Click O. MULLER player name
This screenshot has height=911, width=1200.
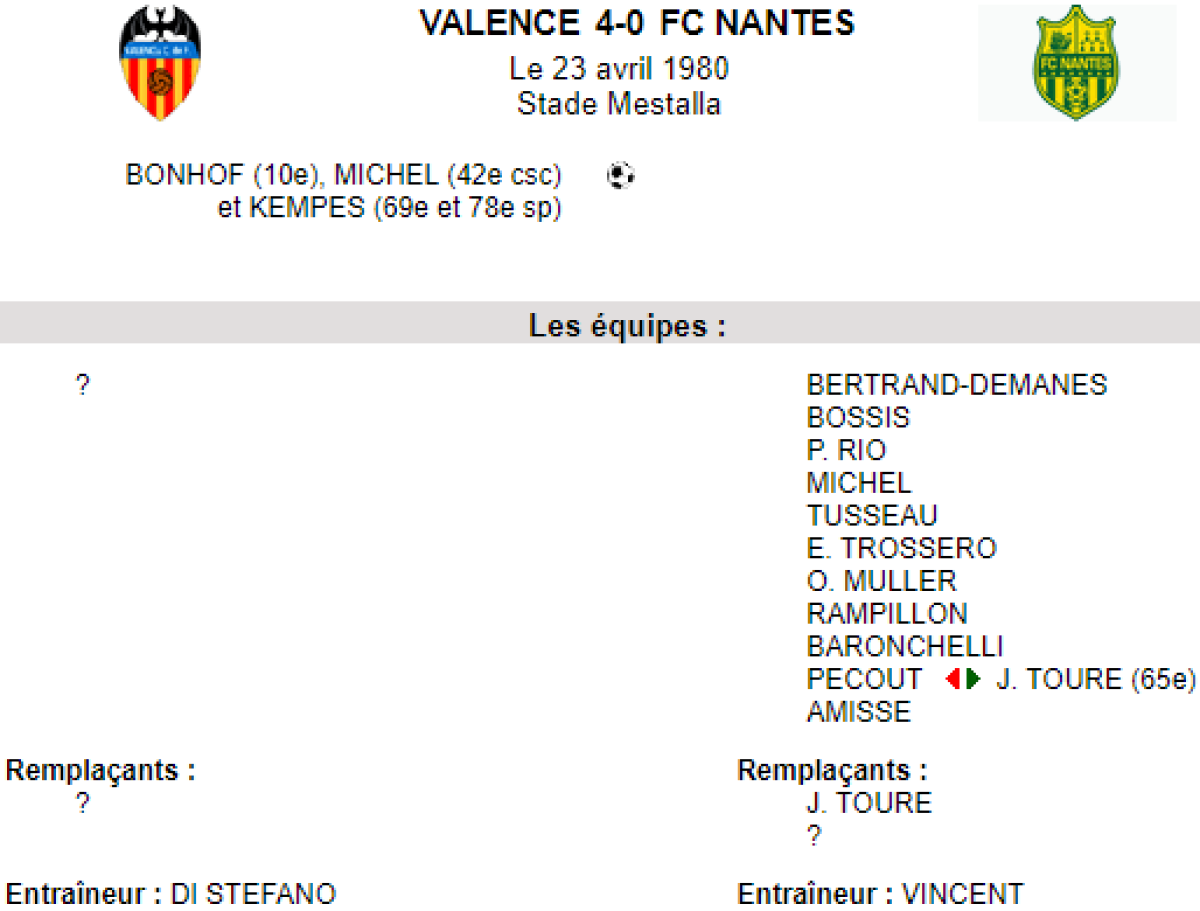tap(881, 581)
